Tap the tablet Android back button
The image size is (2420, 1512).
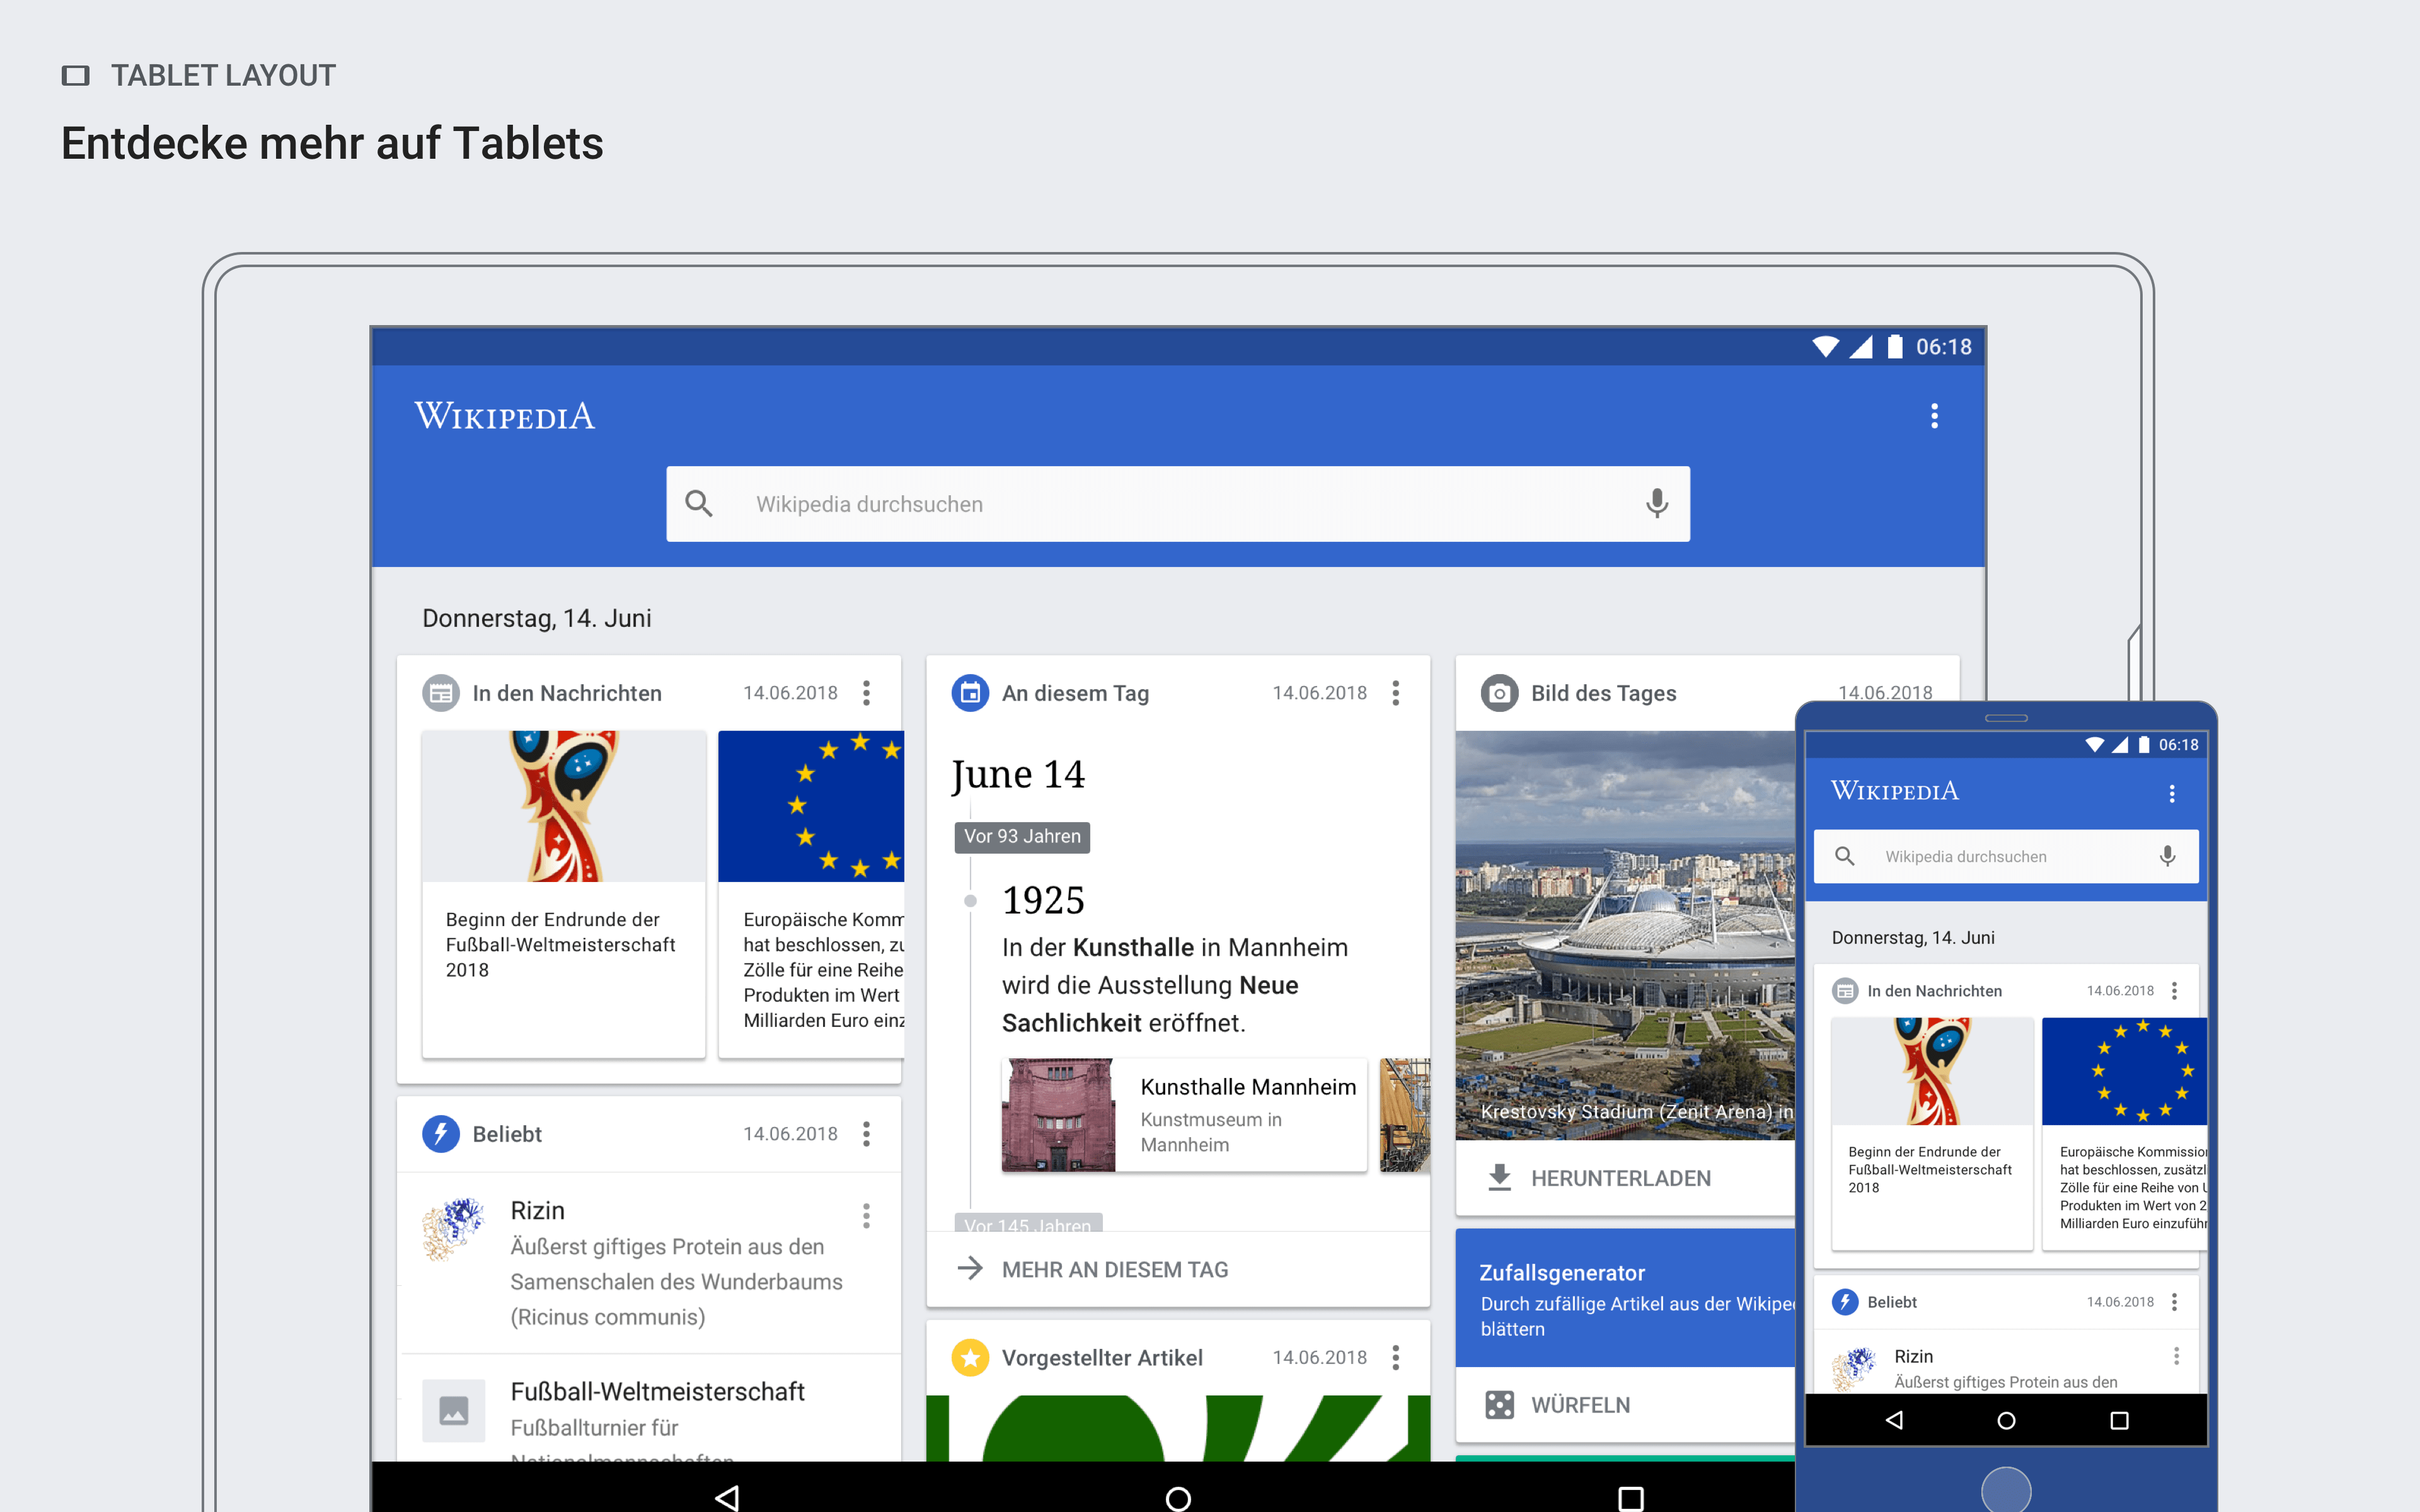pos(727,1497)
